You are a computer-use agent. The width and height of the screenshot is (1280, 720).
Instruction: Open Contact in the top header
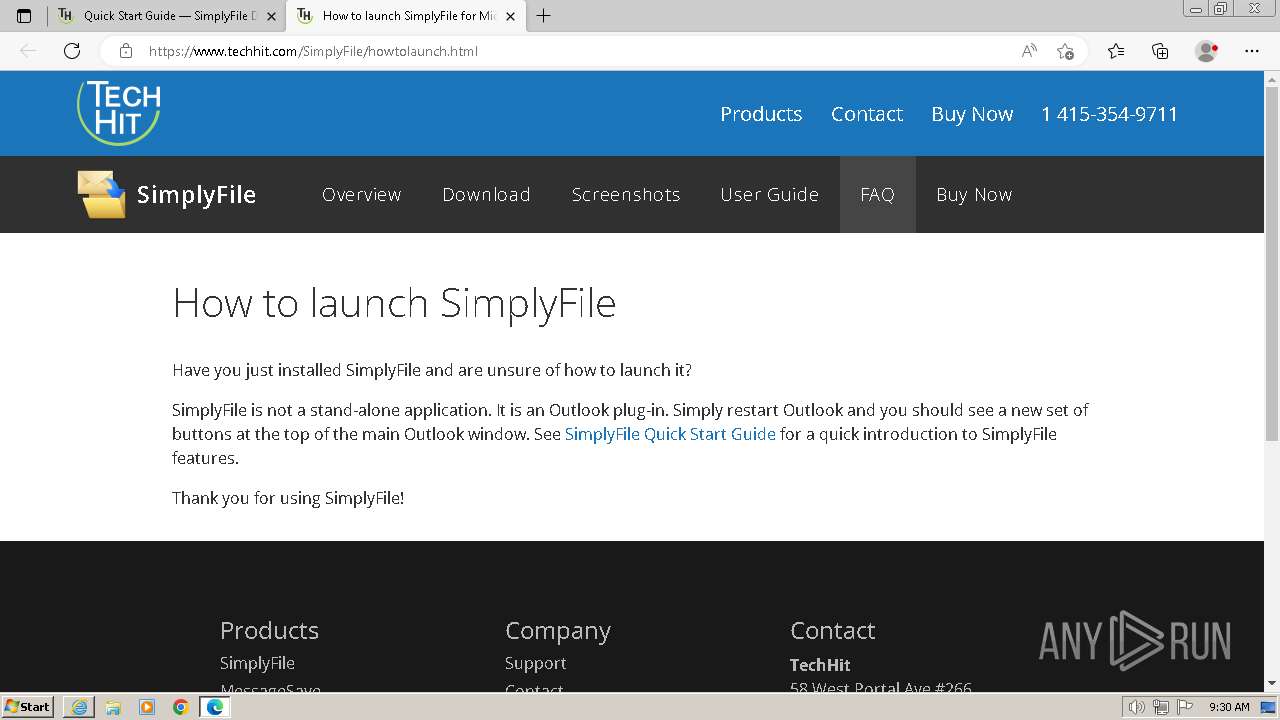[x=867, y=114]
